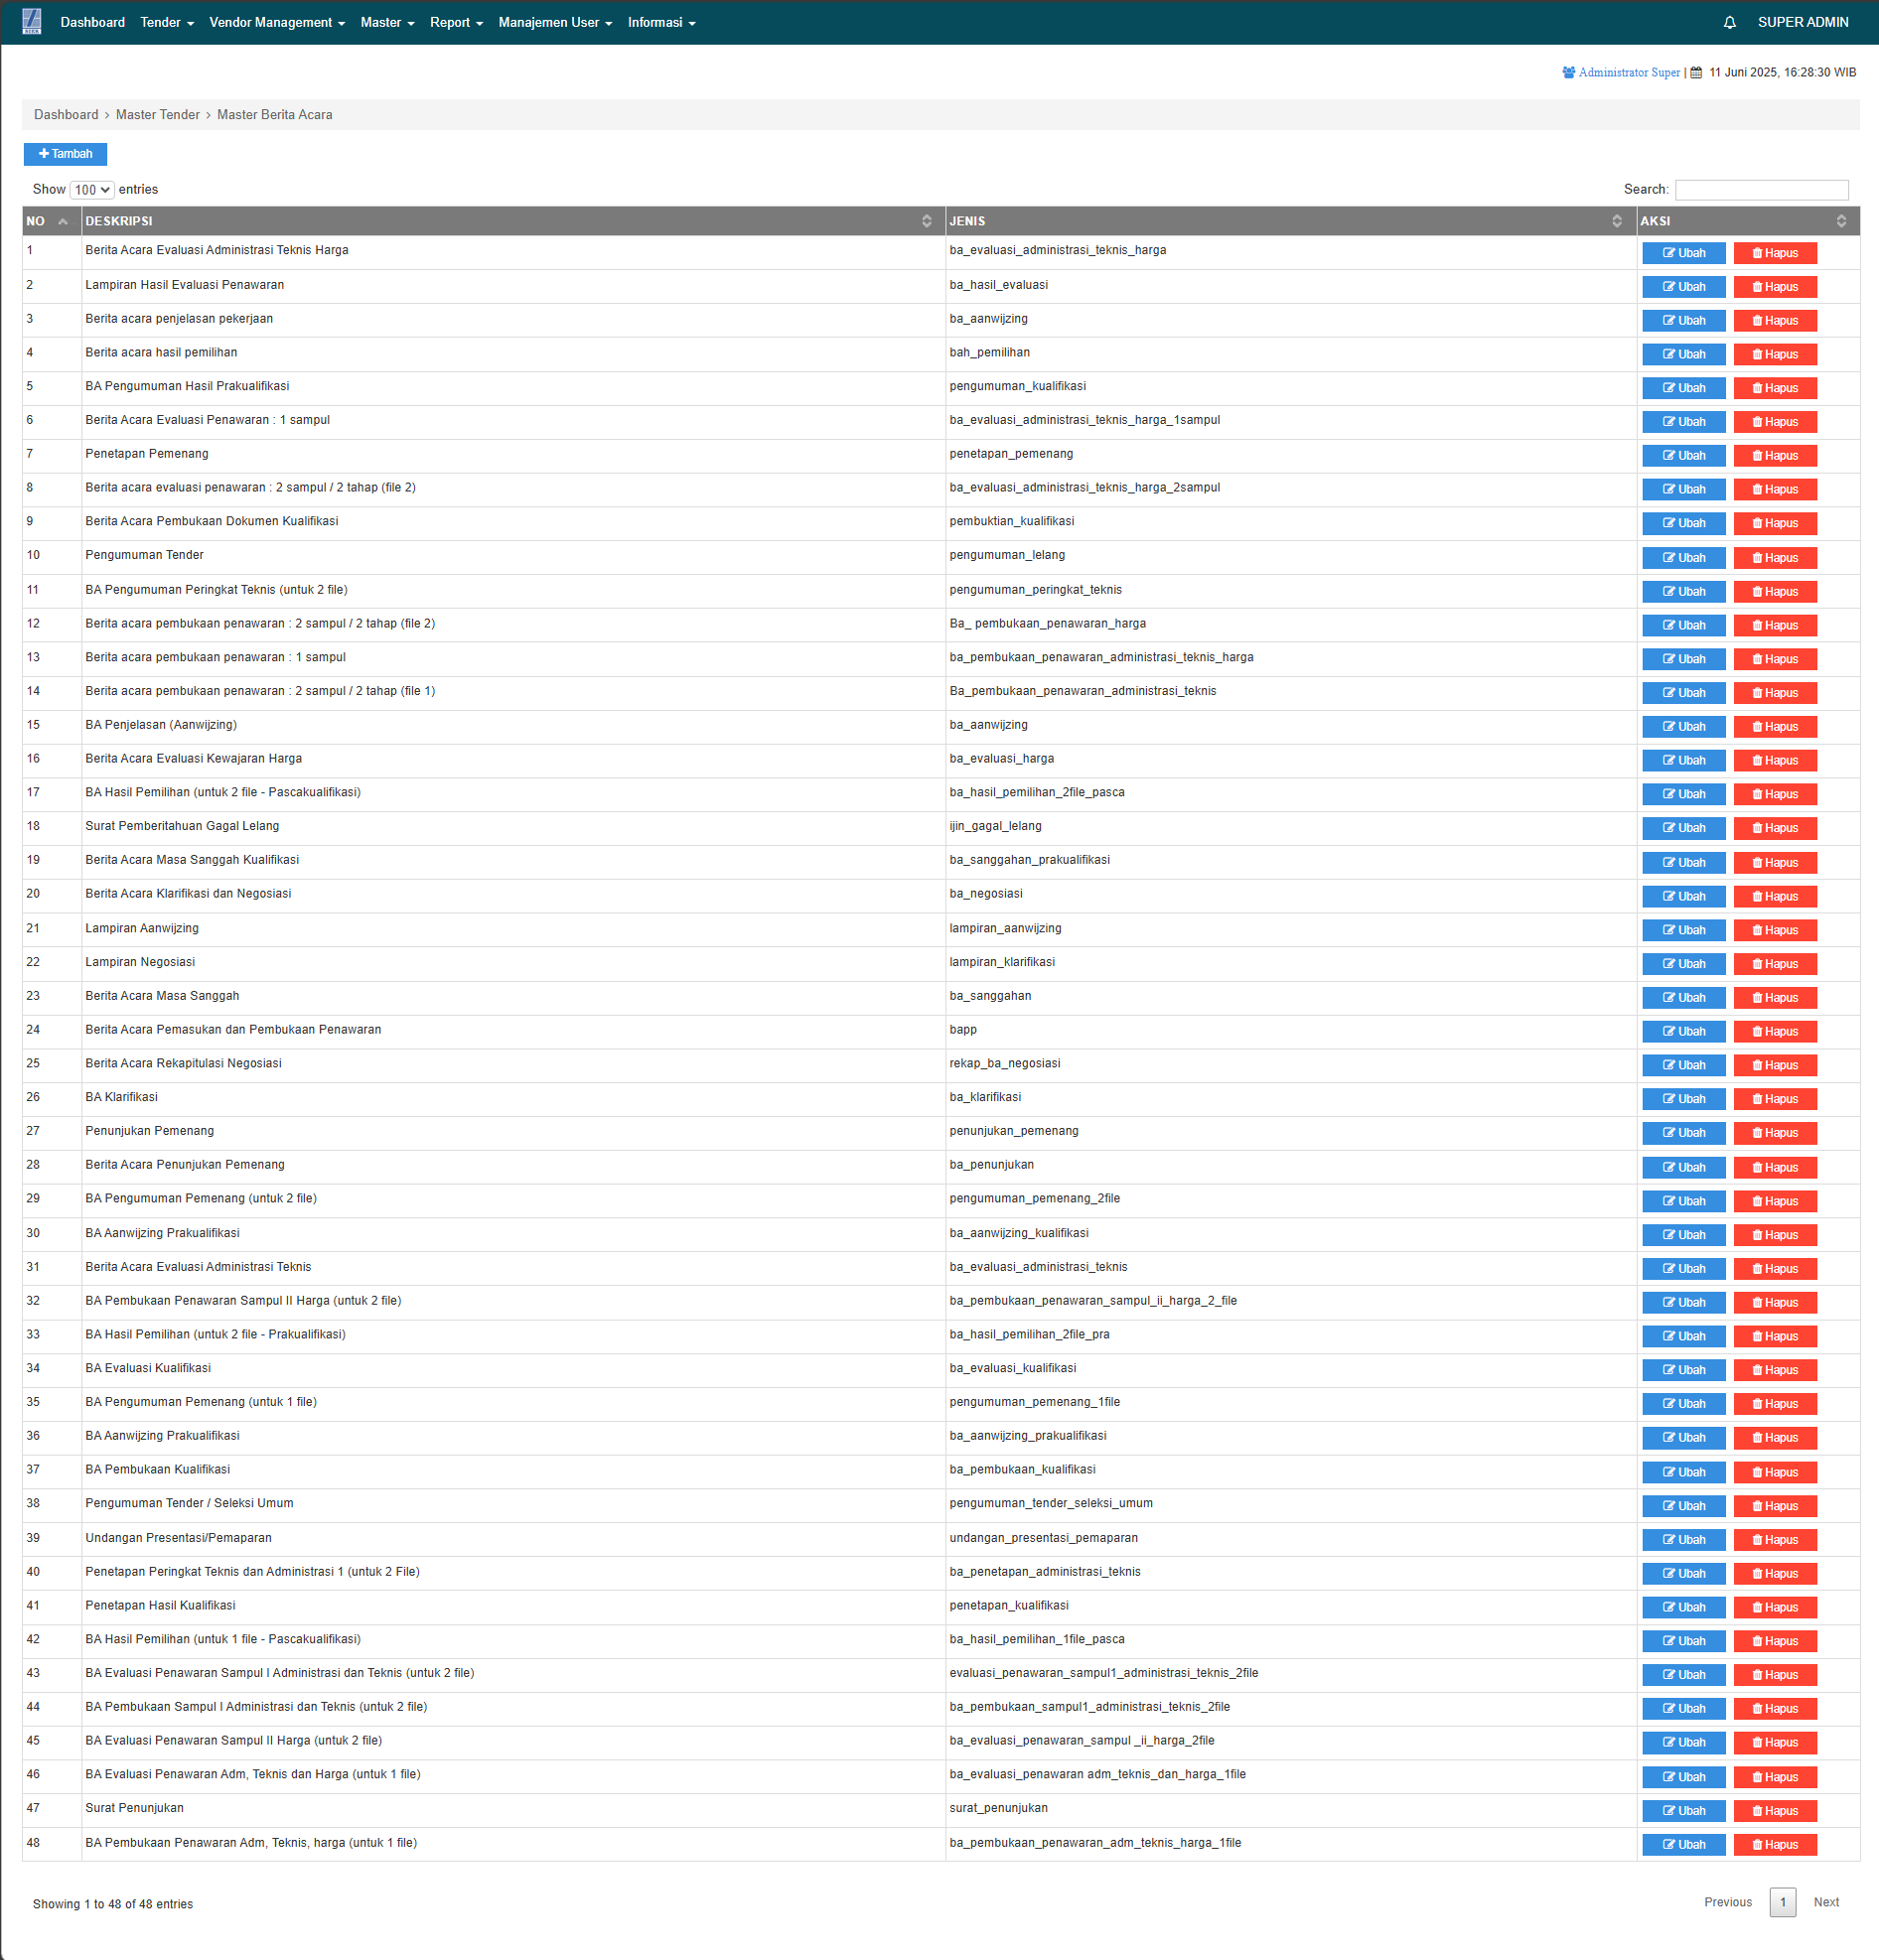This screenshot has width=1879, height=1960.
Task: Click Hapus for Berita acara hasil pemilihan
Action: click(x=1775, y=355)
